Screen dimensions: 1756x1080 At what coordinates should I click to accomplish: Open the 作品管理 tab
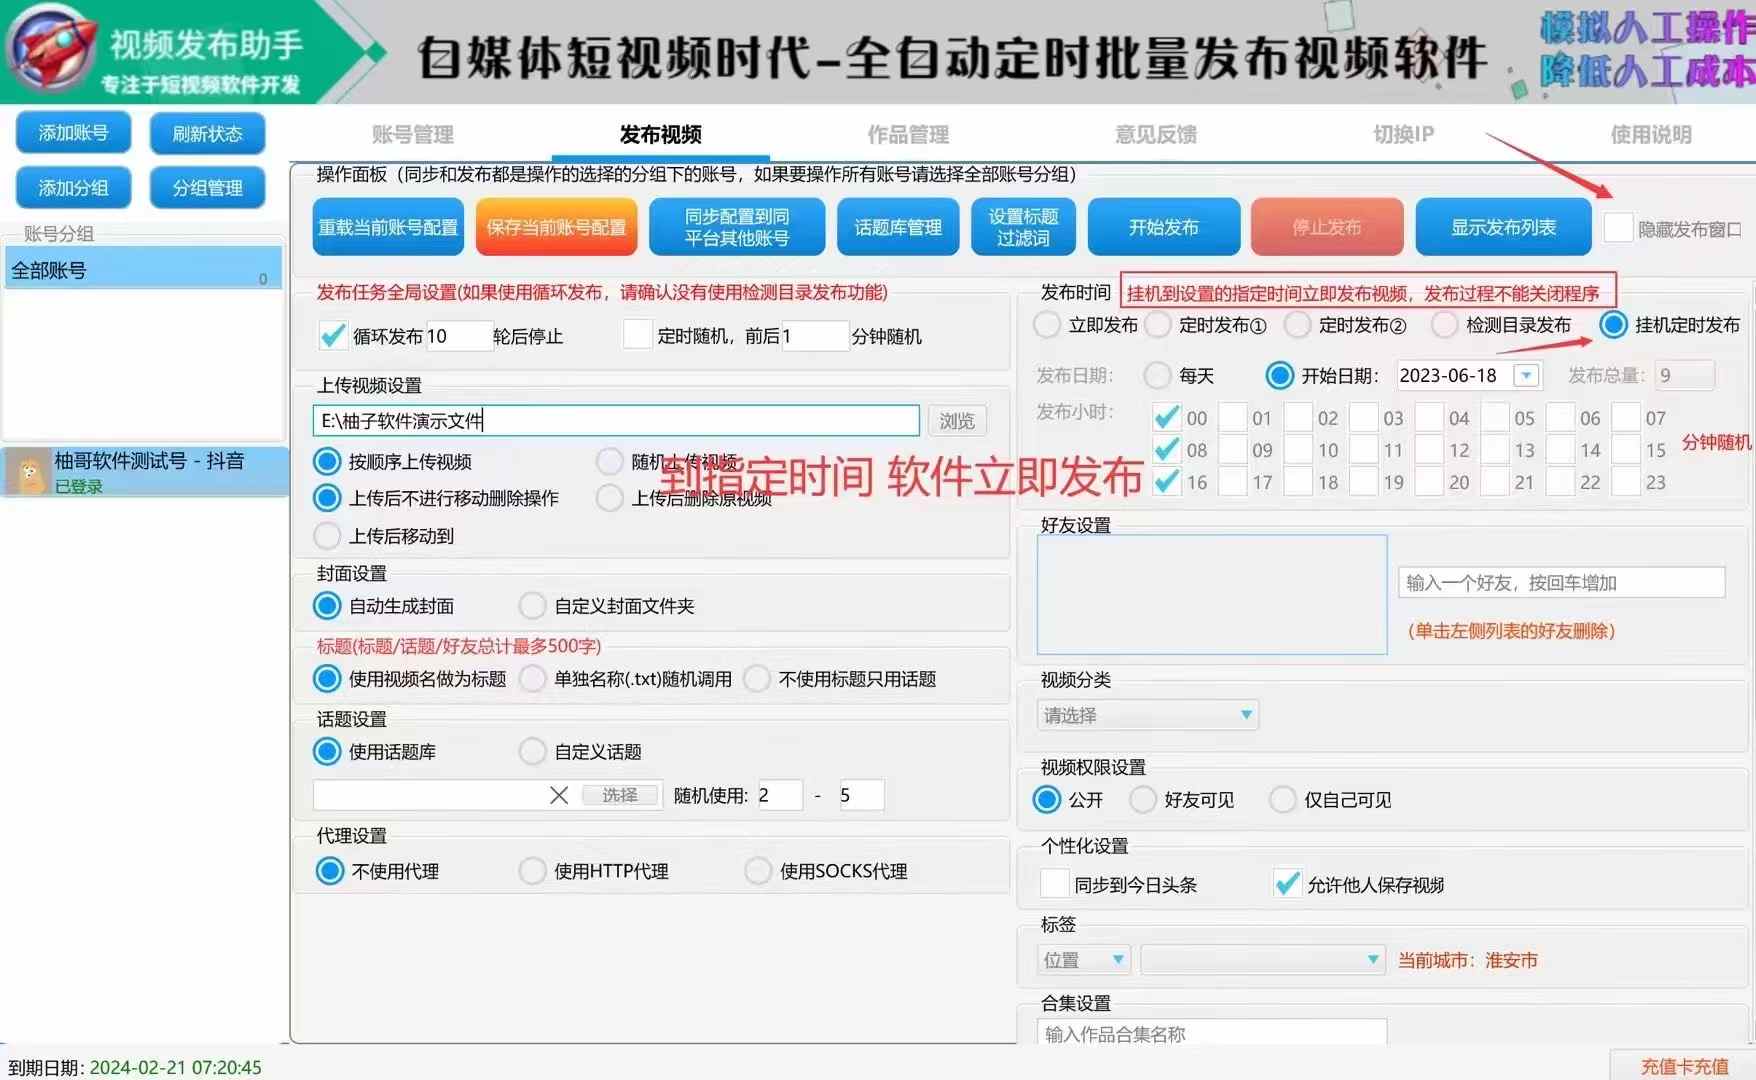tap(907, 134)
